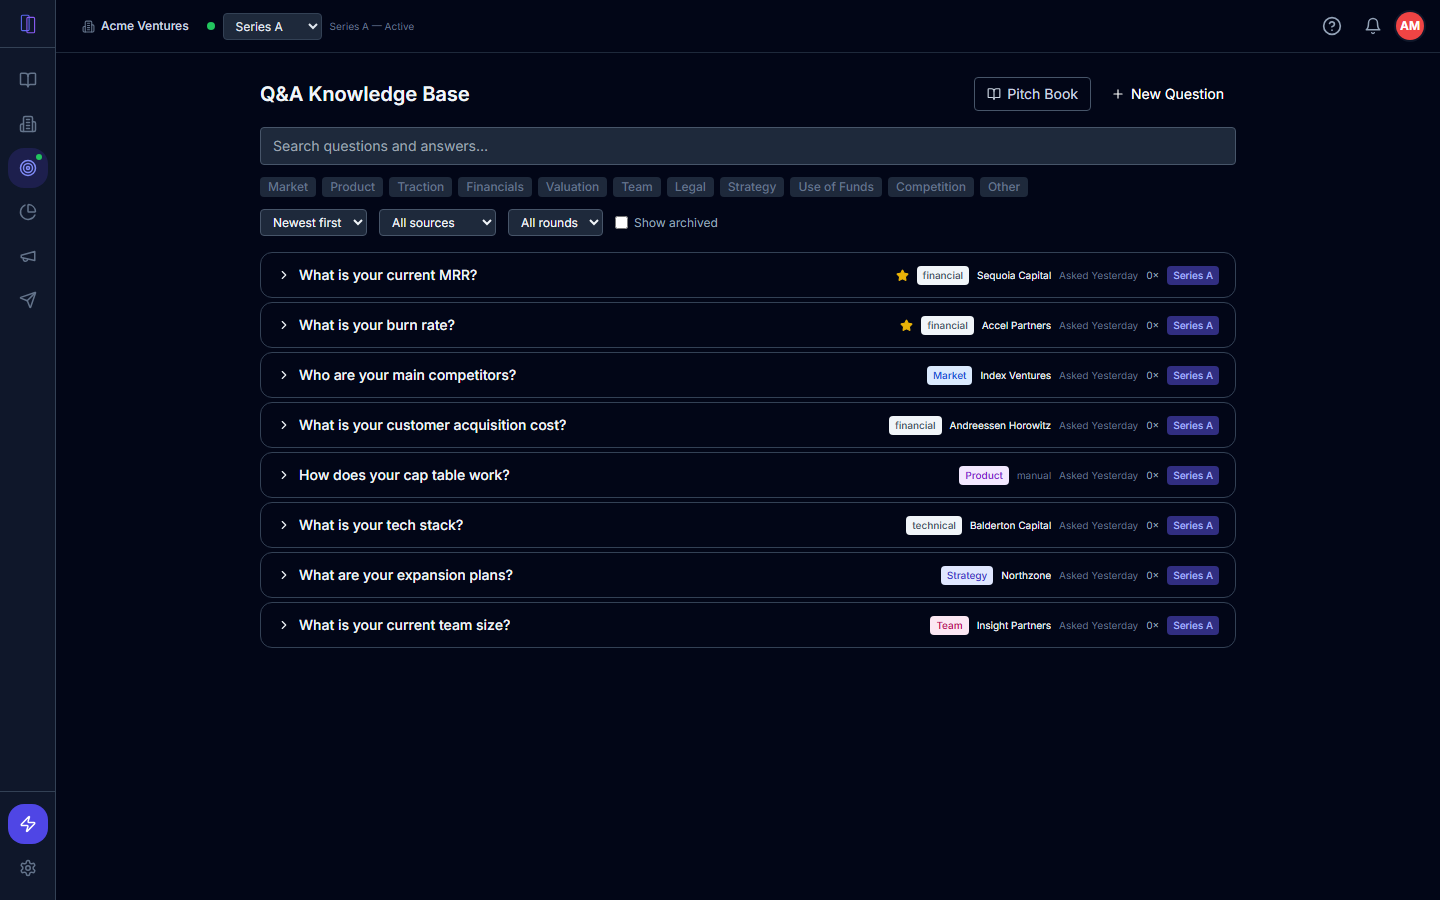The image size is (1440, 900).
Task: Filter by the Product category chip
Action: 353,187
